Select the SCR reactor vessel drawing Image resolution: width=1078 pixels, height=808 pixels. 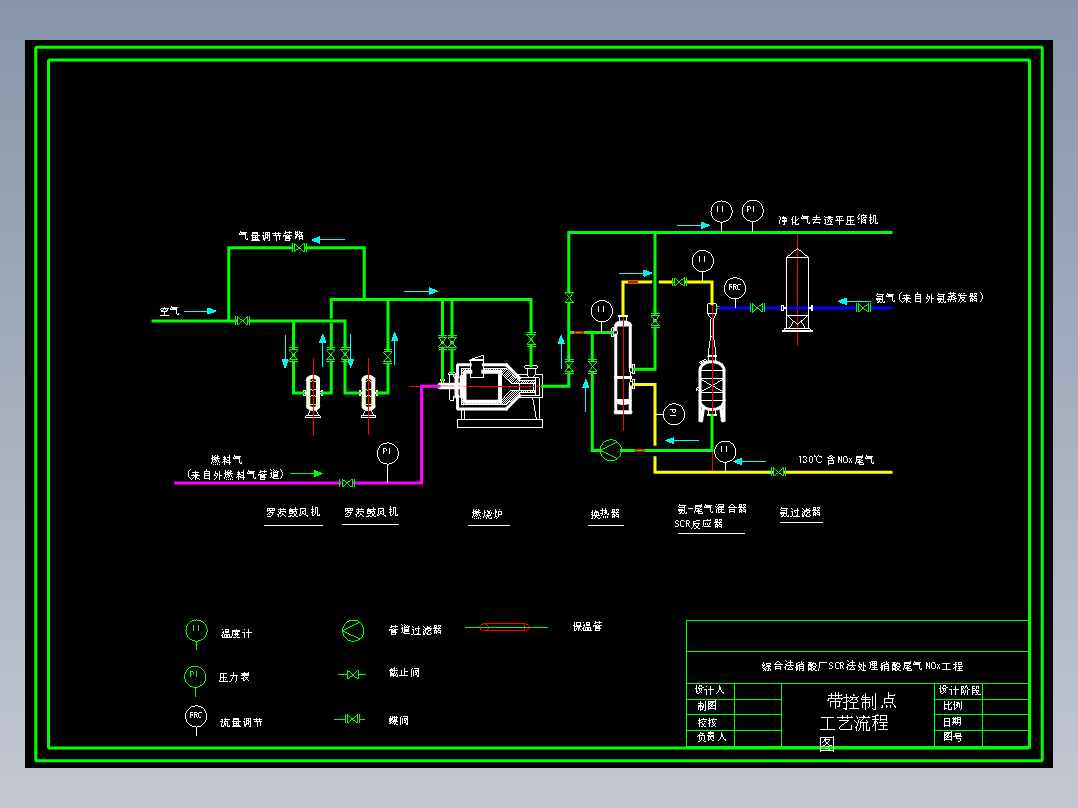tap(712, 389)
